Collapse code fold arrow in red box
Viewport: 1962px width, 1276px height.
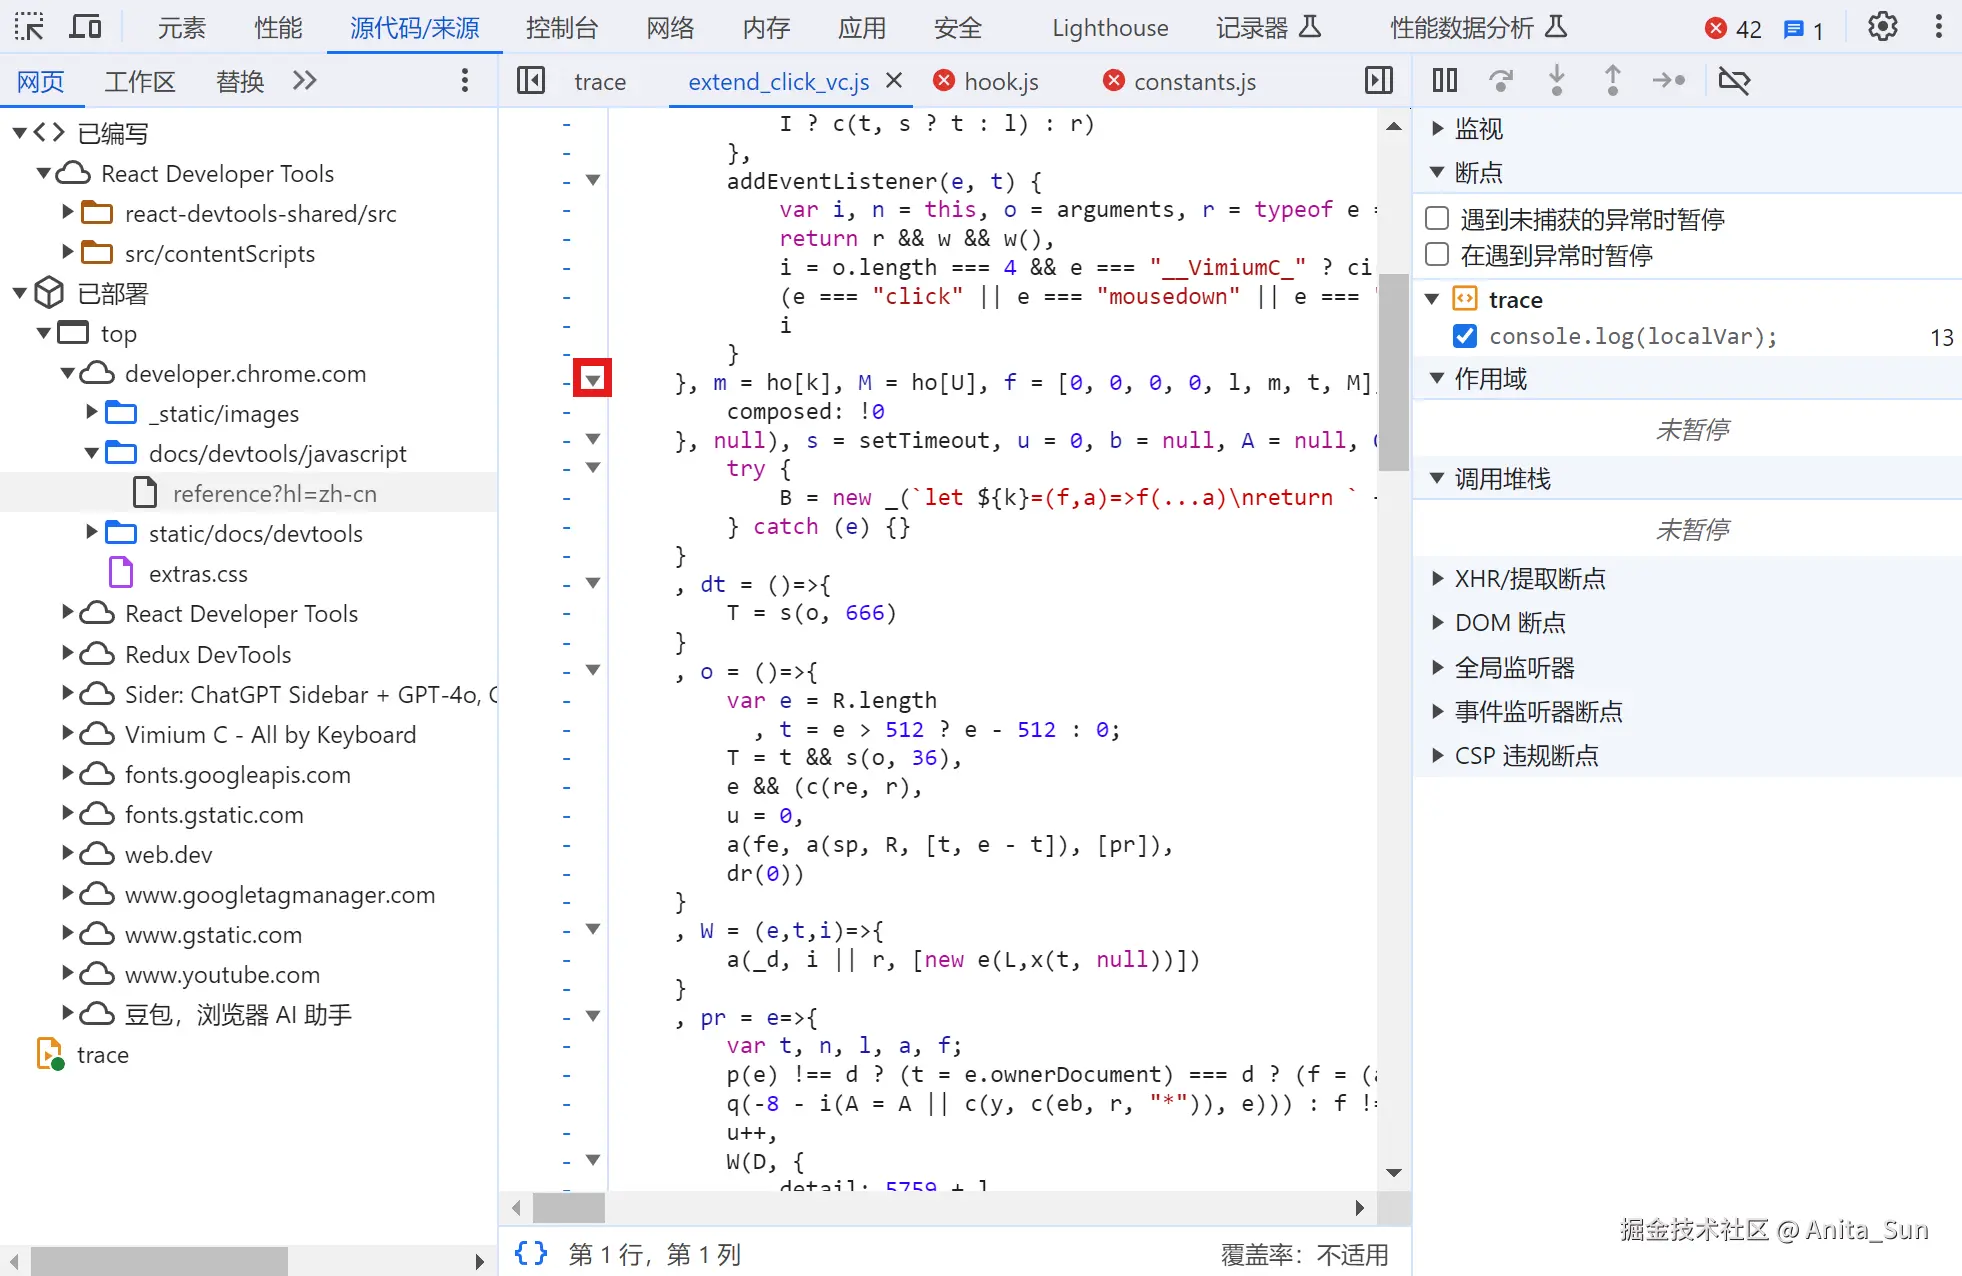click(x=593, y=380)
